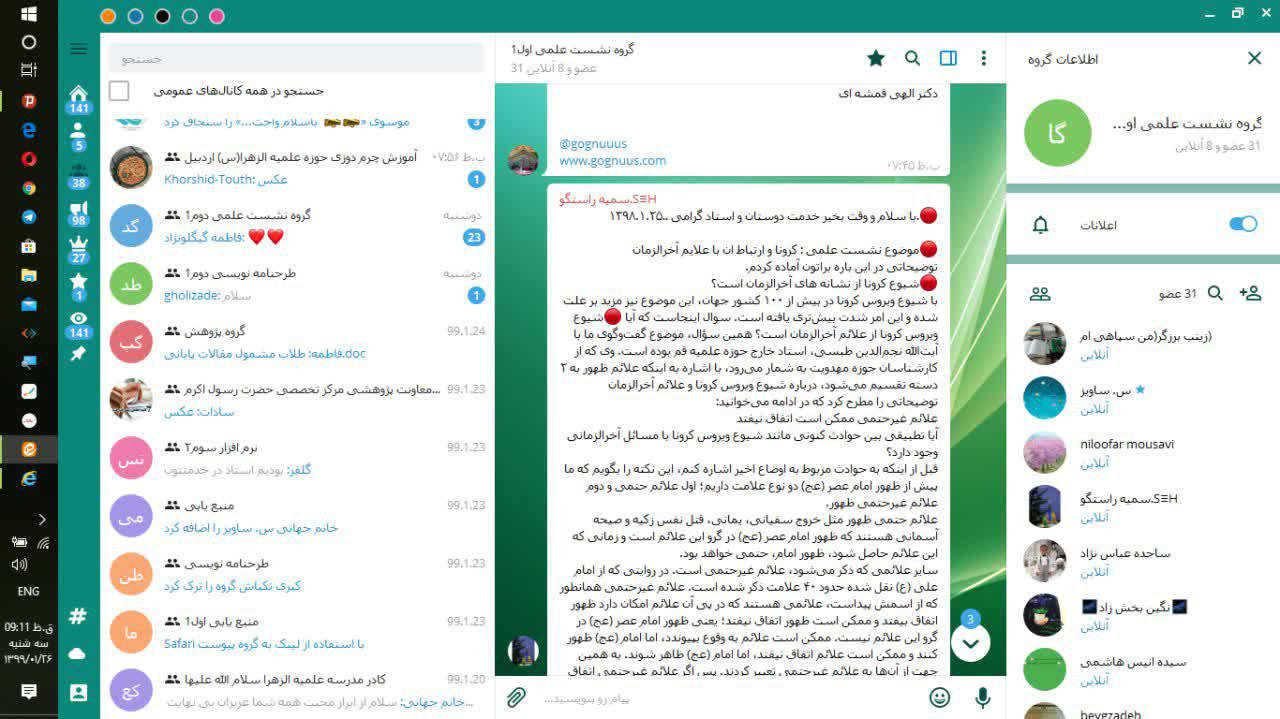Screen dimensions: 1280x719
Task: Click the message input field
Action: 730,697
